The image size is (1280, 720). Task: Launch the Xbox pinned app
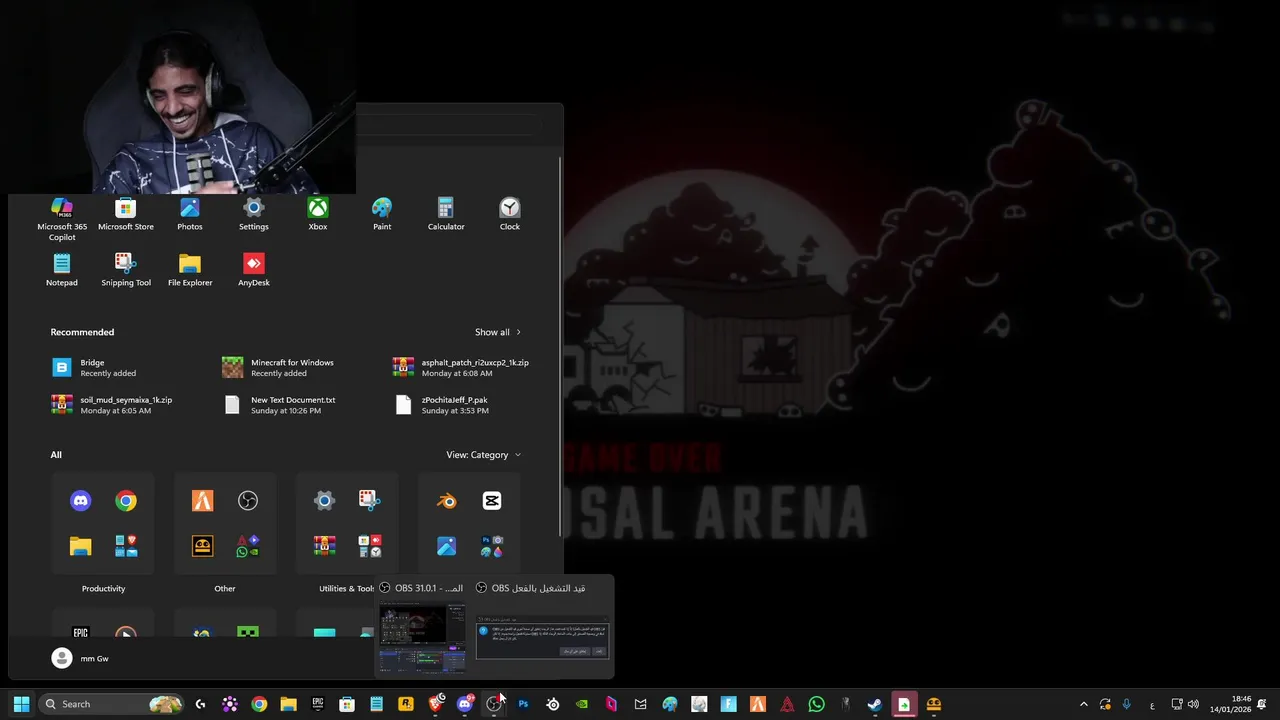click(x=318, y=214)
